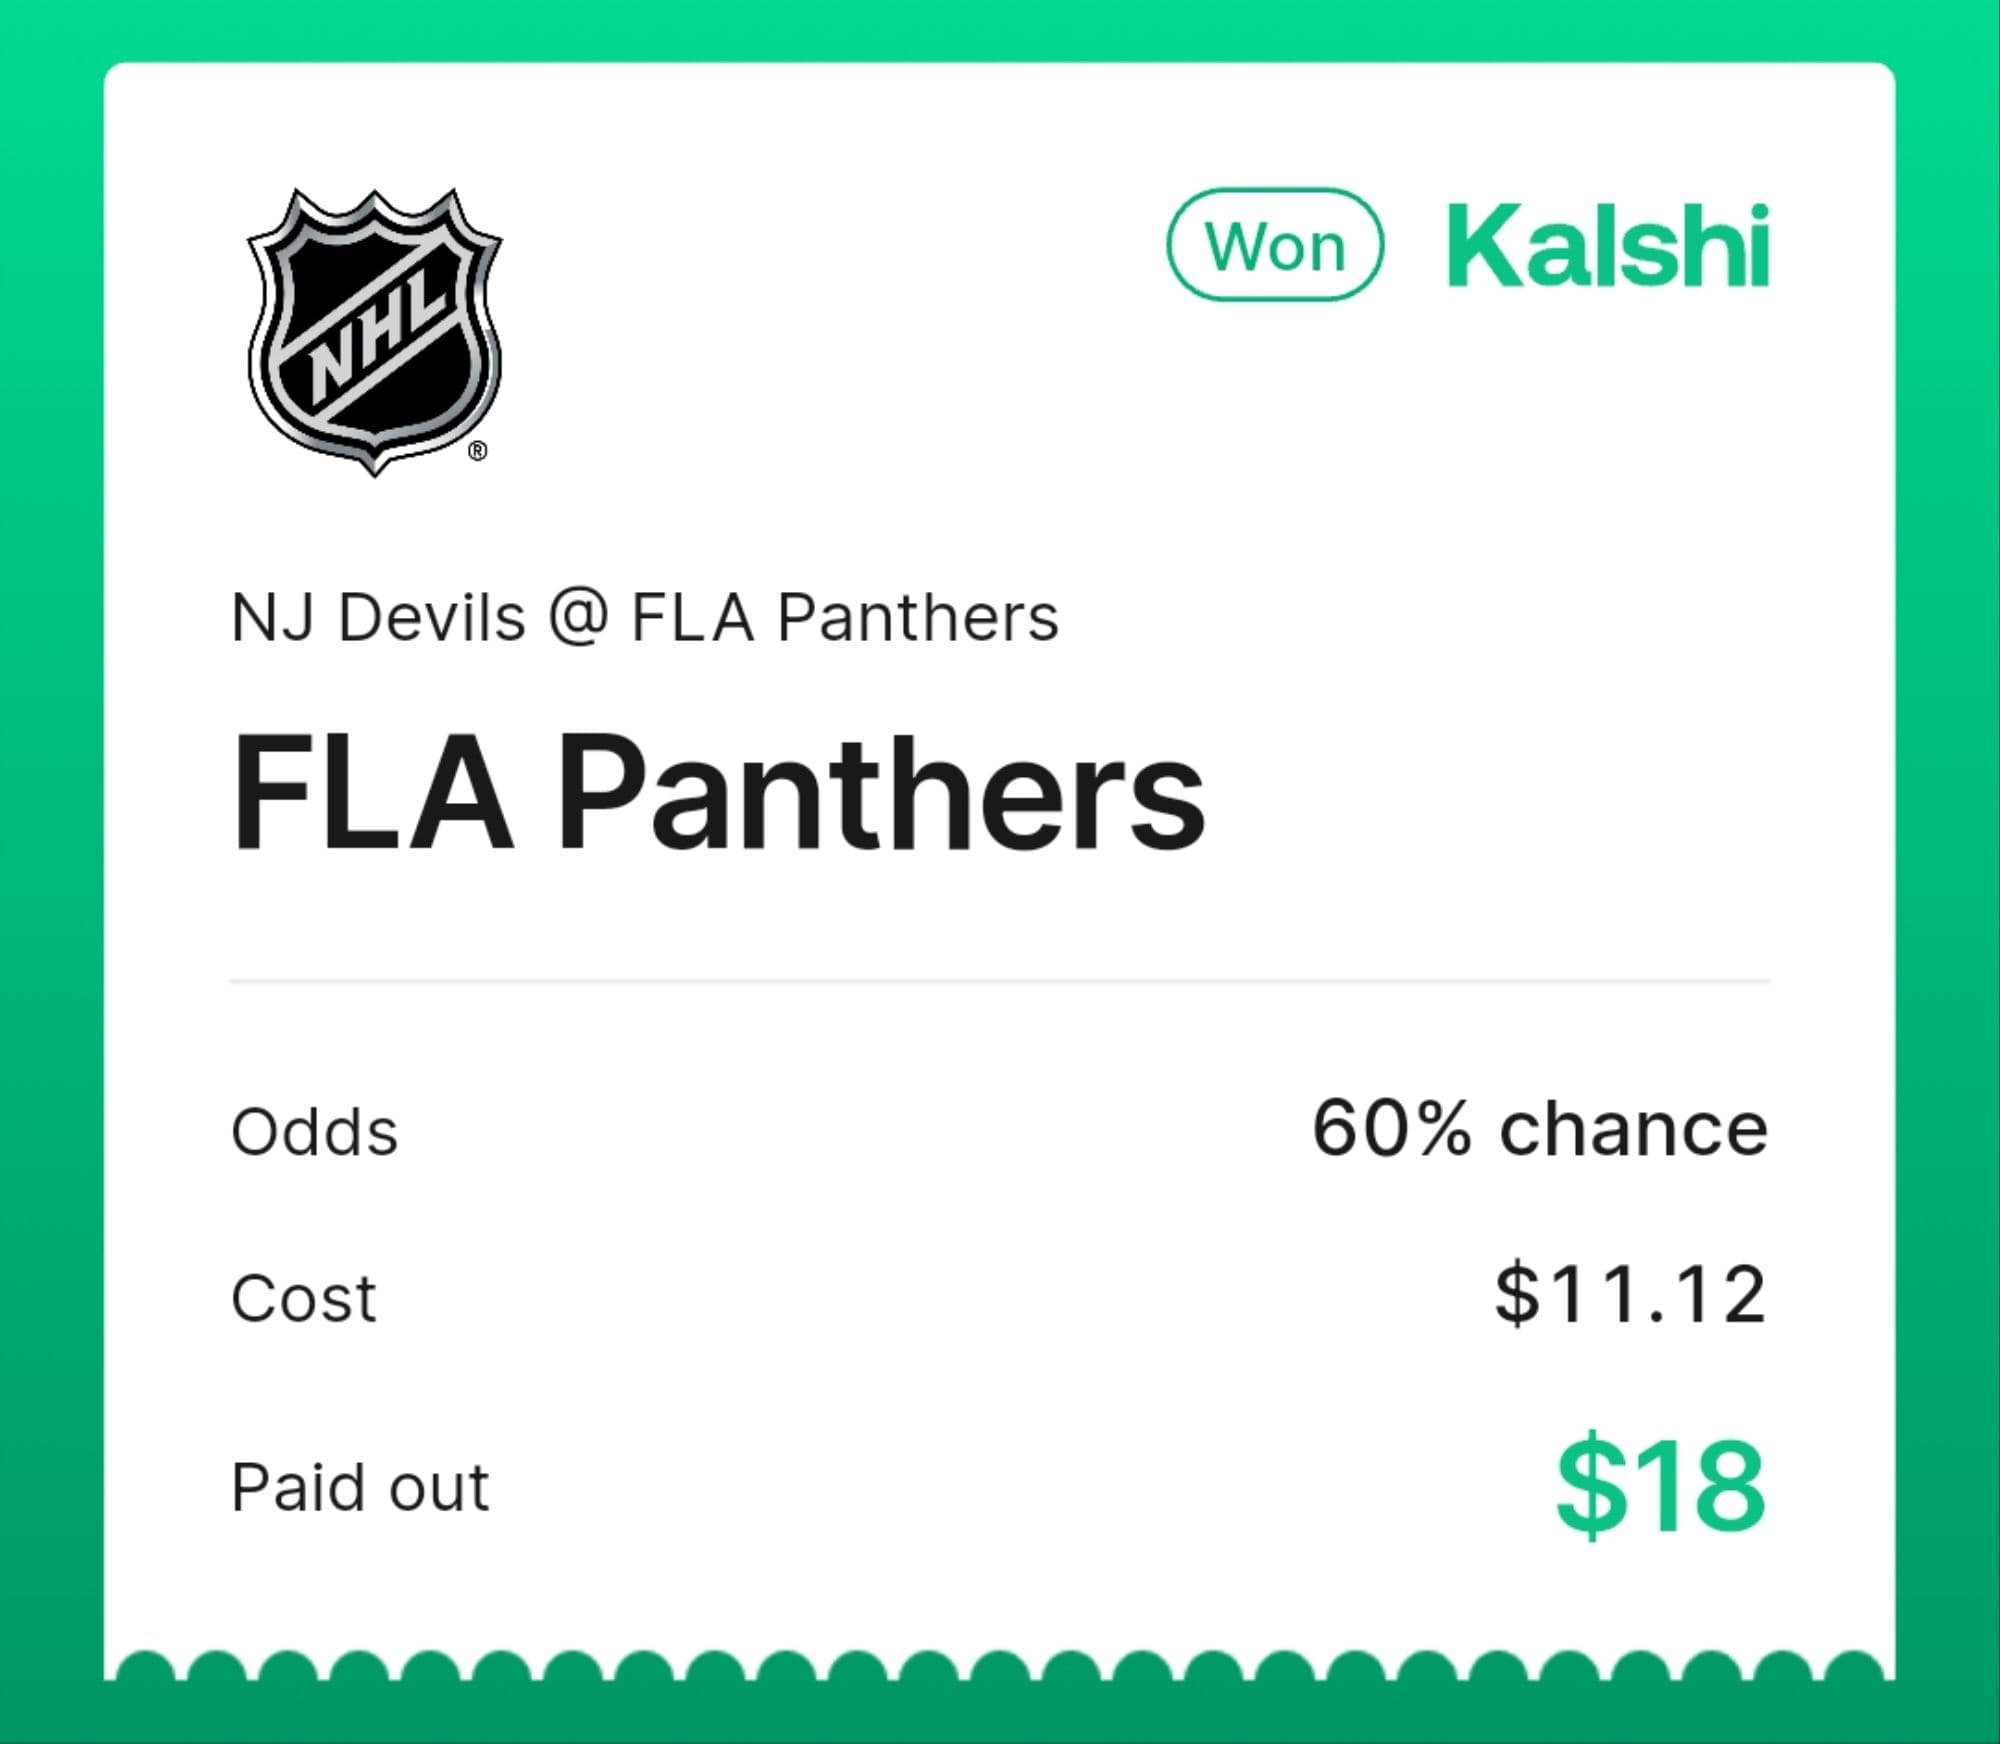This screenshot has width=2000, height=1744.
Task: Click the 11.12 cost digits
Action: [x=1656, y=1294]
